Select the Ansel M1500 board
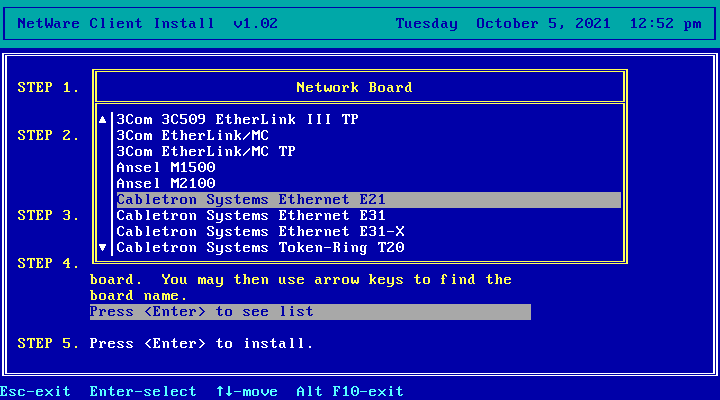The height and width of the screenshot is (400, 720). point(369,168)
